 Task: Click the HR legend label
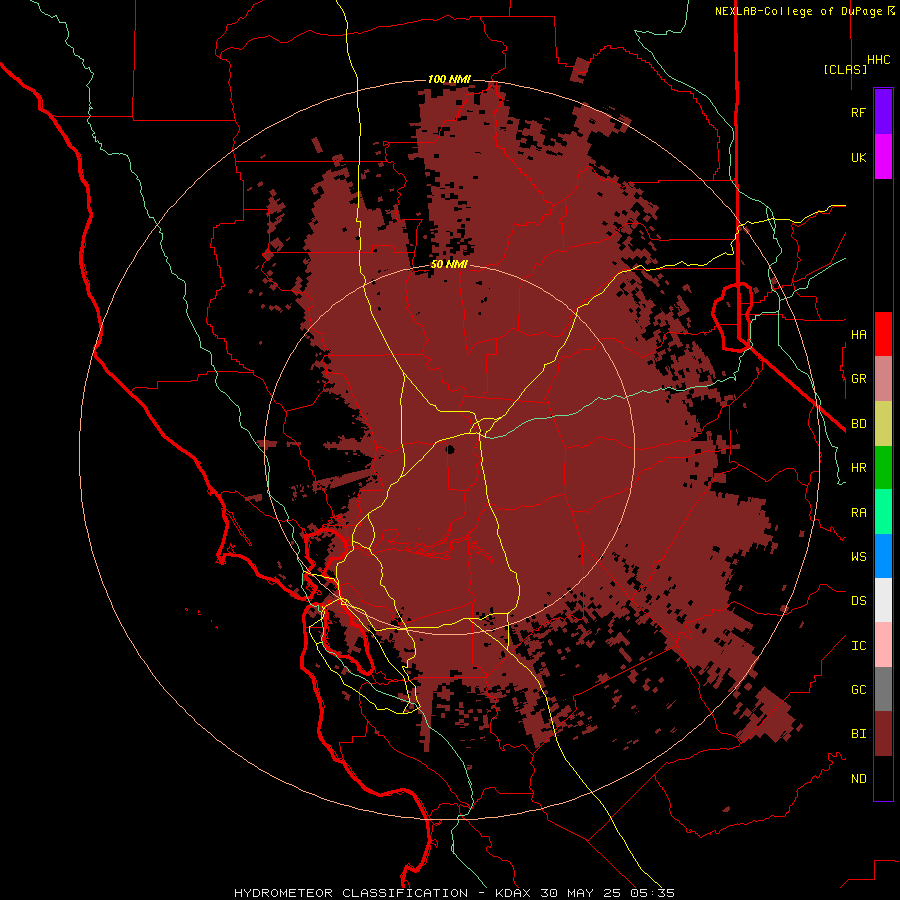[x=858, y=468]
